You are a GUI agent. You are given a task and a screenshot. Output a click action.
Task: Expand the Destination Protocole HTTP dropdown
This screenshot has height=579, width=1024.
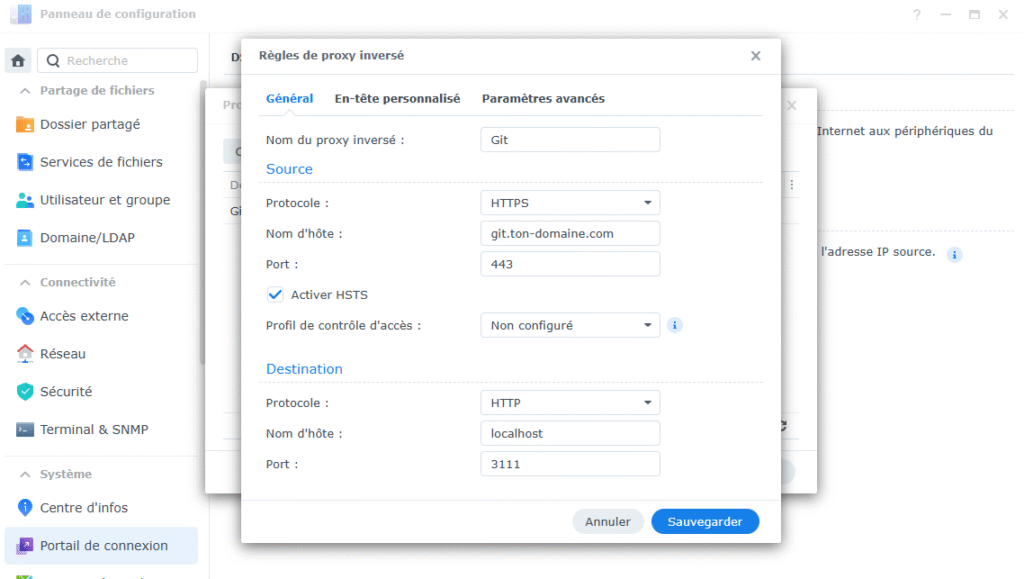click(569, 403)
